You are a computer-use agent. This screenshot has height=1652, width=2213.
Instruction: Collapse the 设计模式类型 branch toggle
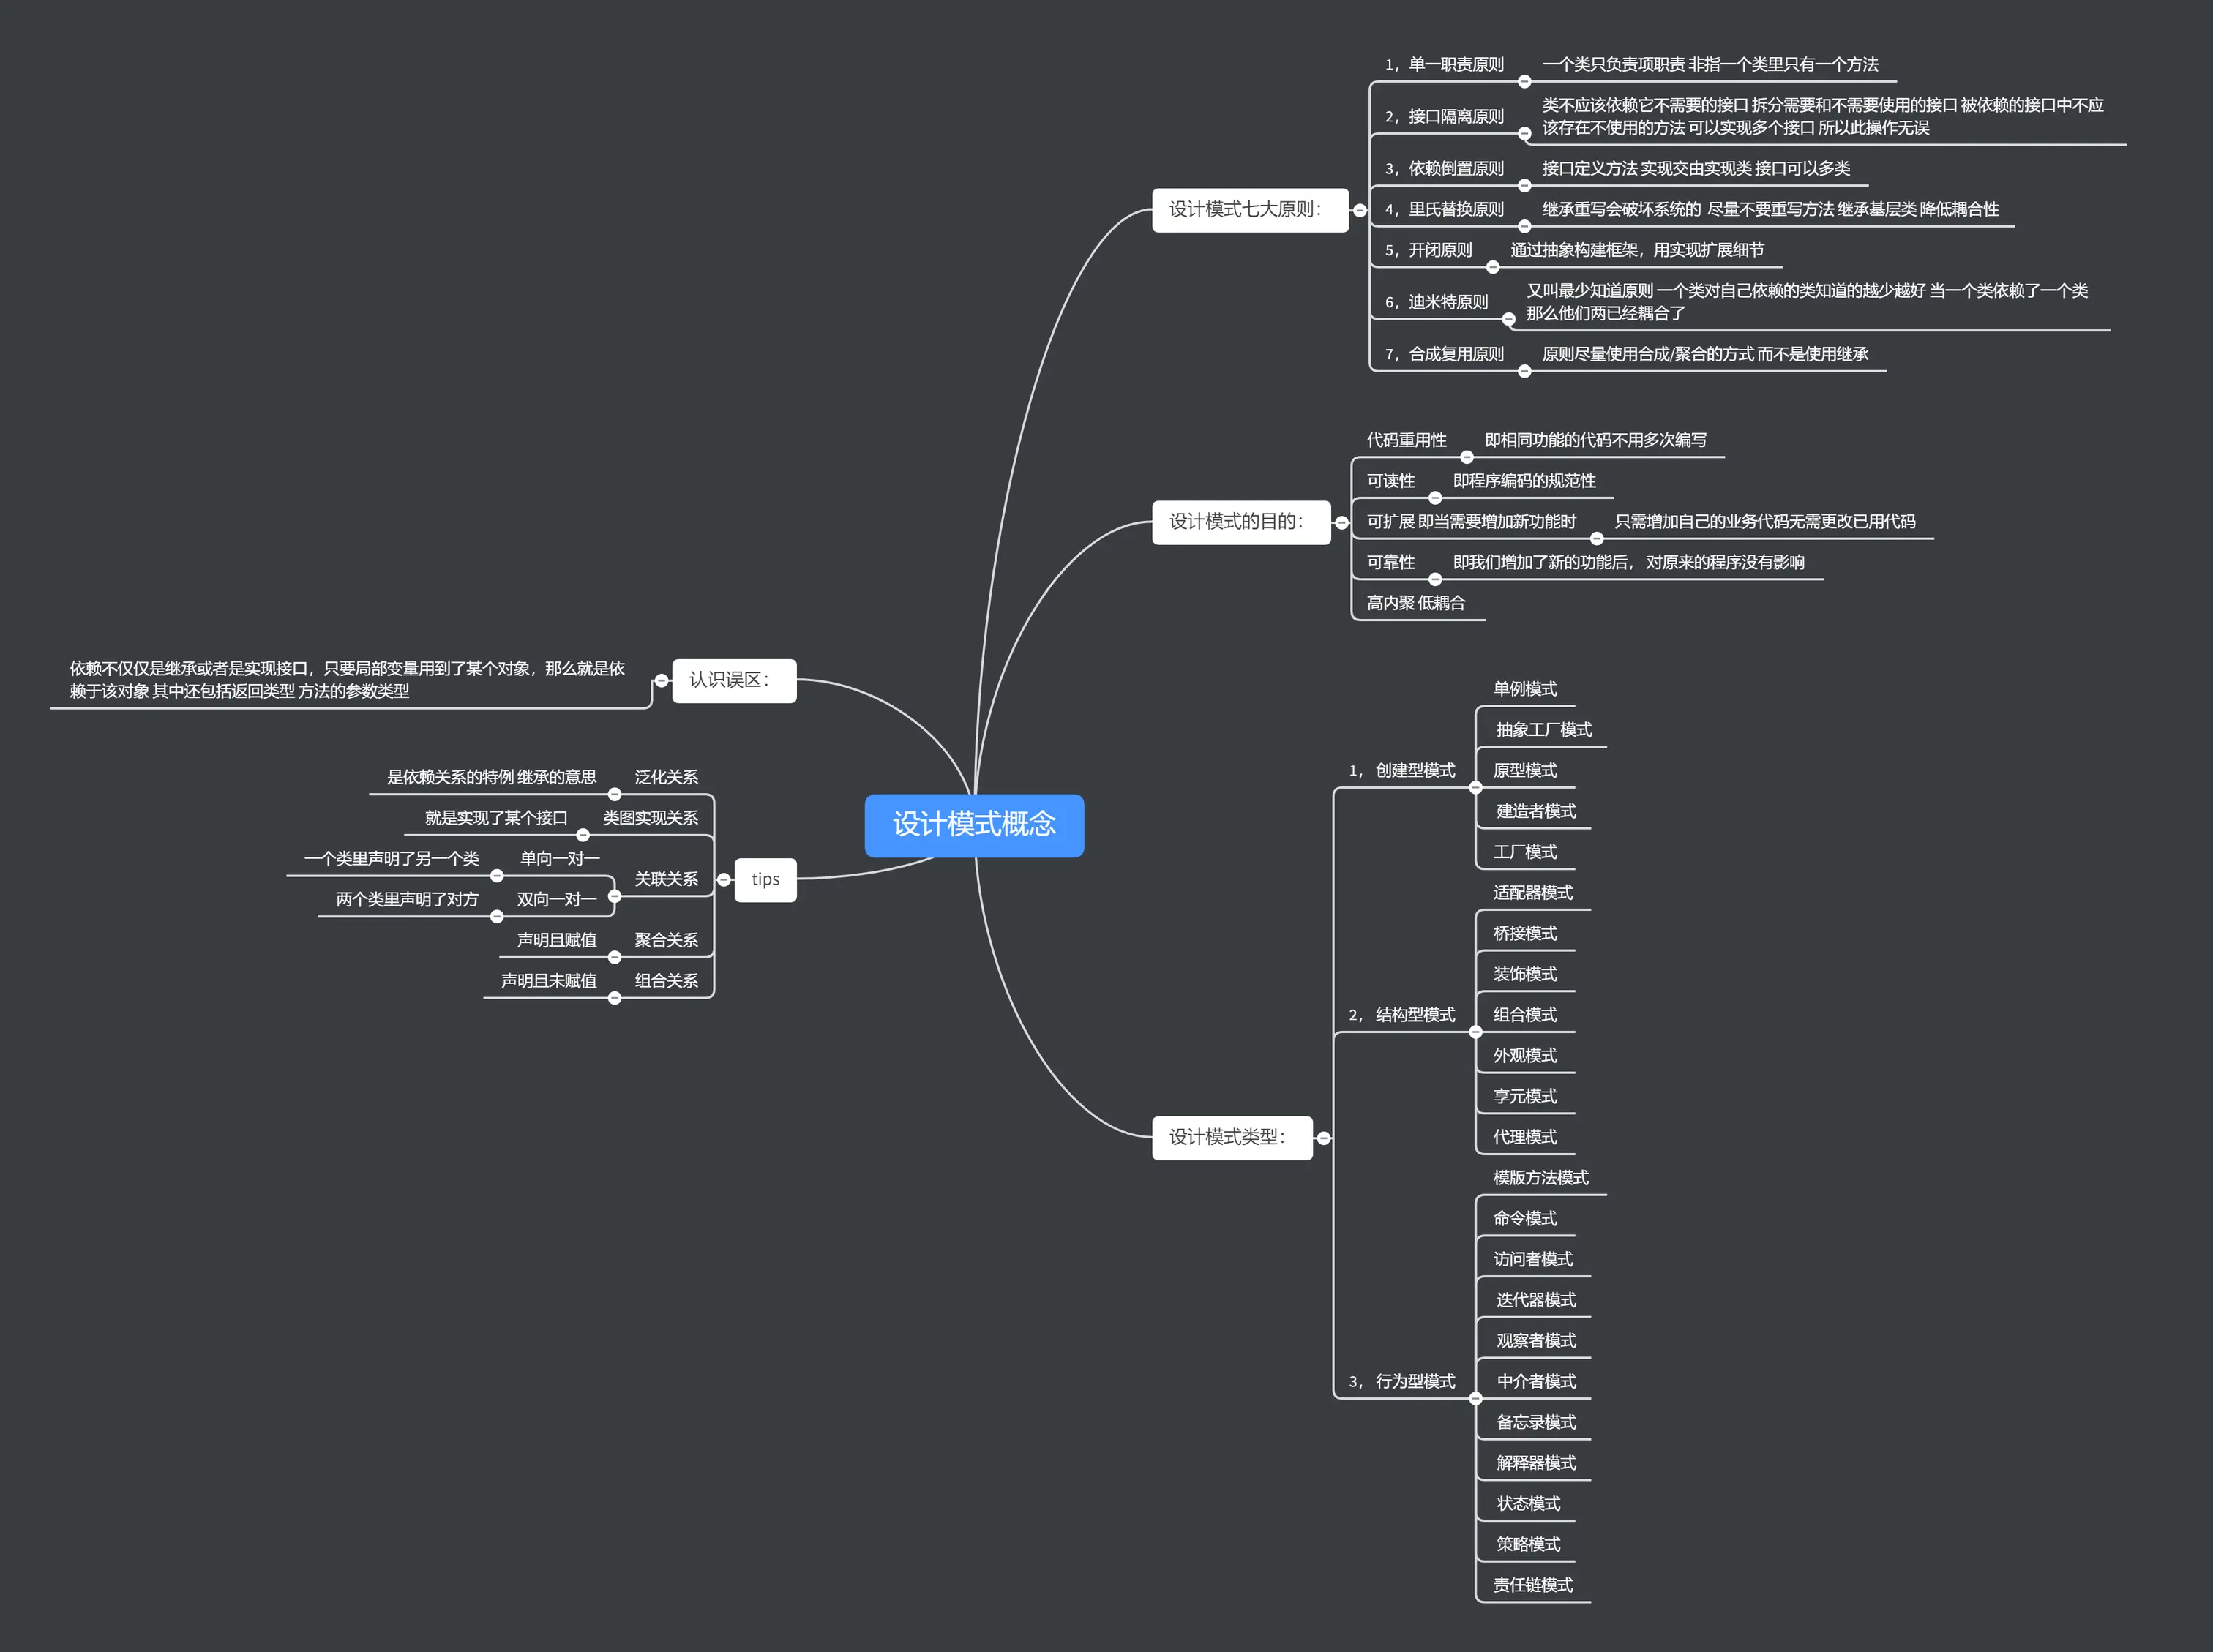tap(1323, 1138)
